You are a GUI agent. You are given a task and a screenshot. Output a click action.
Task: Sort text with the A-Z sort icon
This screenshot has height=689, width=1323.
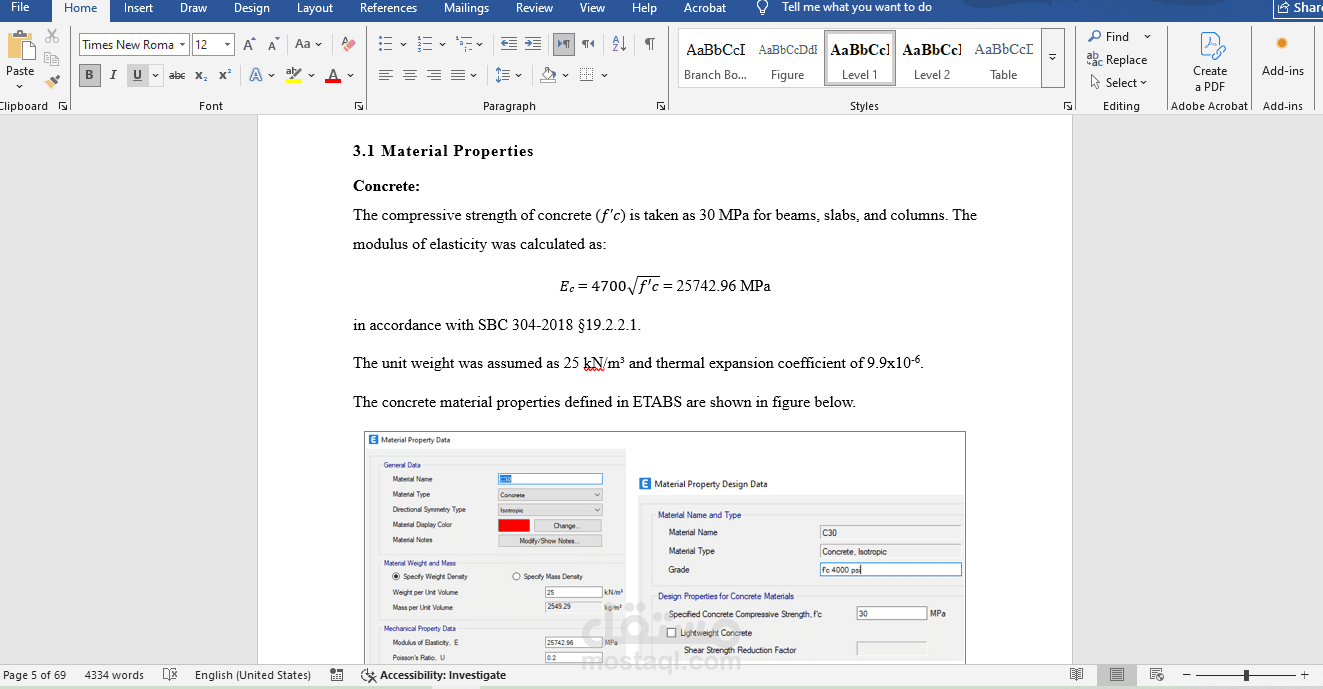point(619,44)
